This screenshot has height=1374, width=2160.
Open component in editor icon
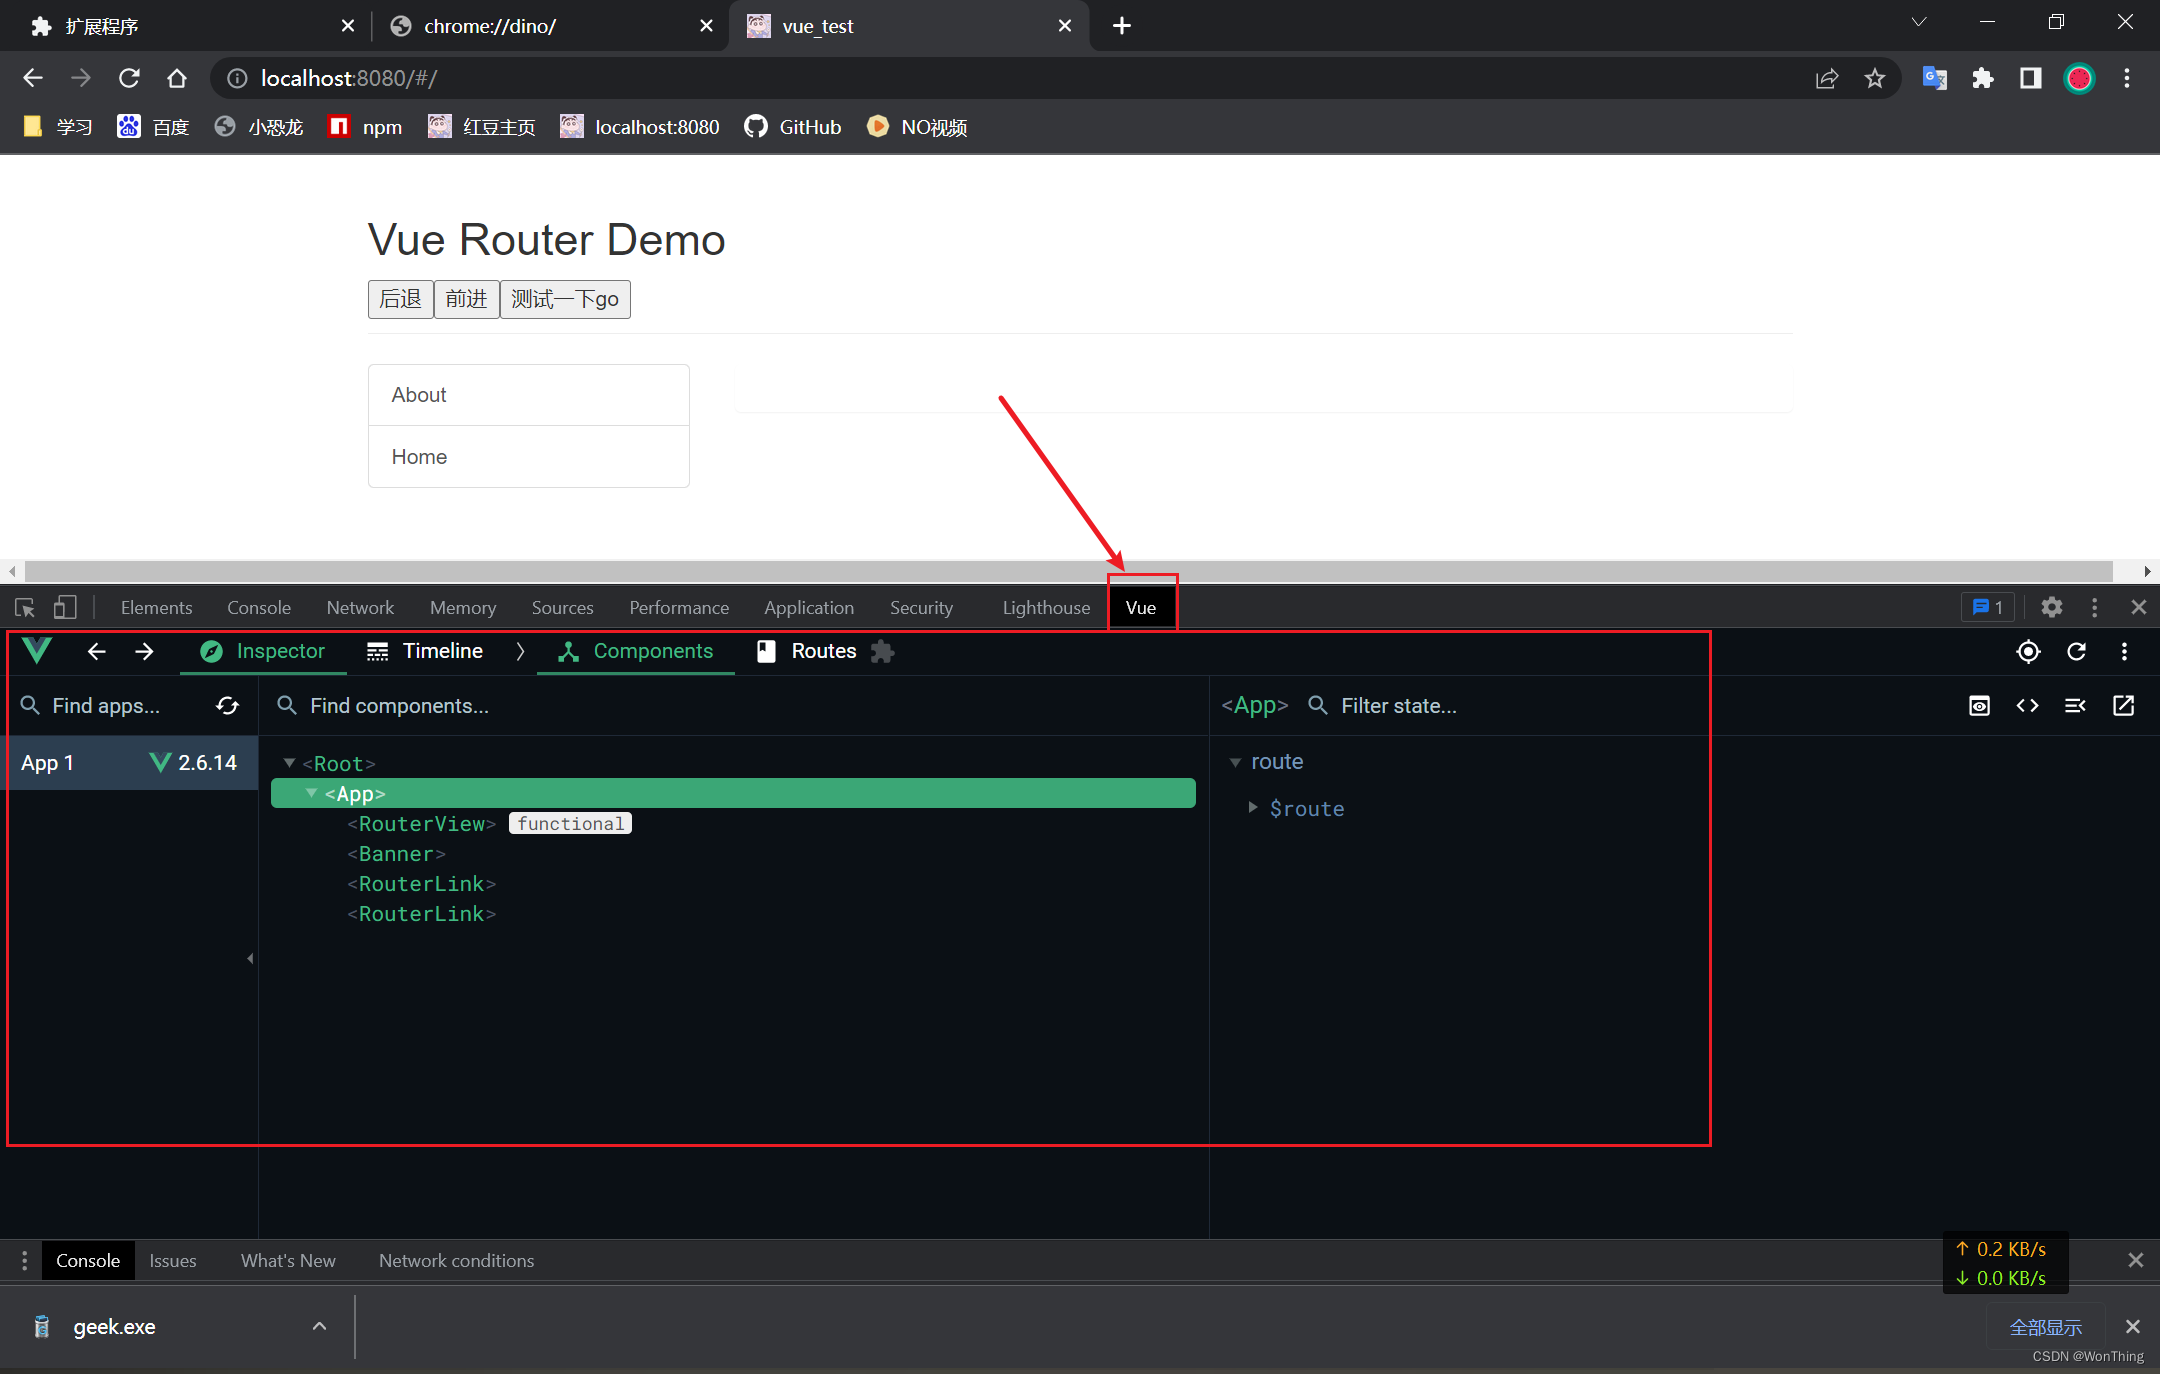(x=2123, y=706)
